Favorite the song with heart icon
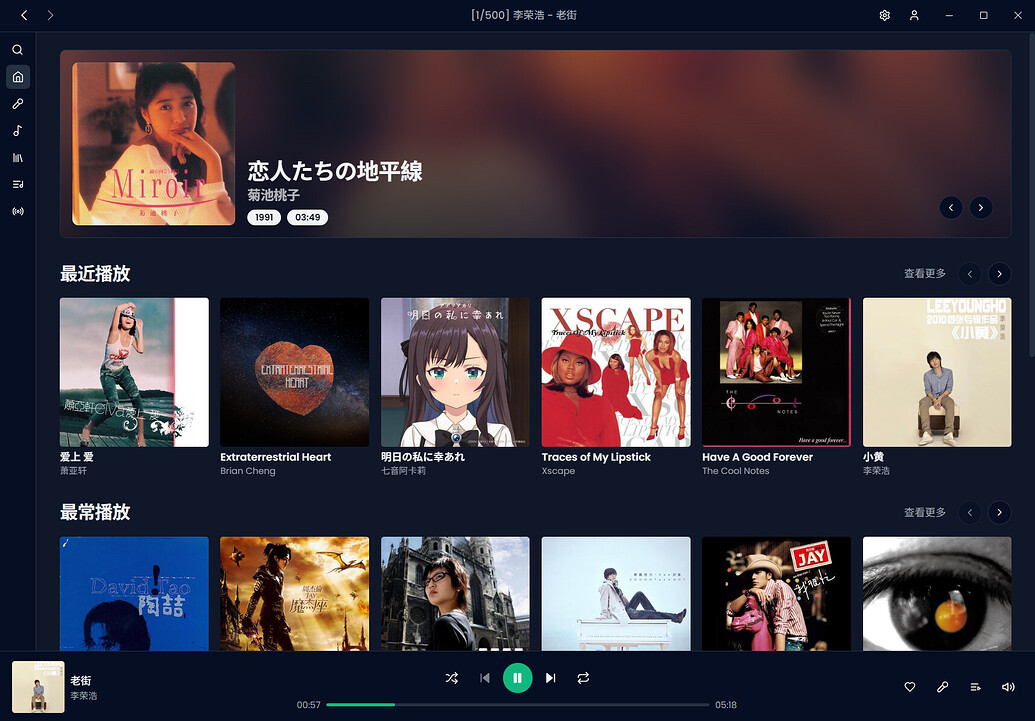The image size is (1035, 721). click(910, 687)
